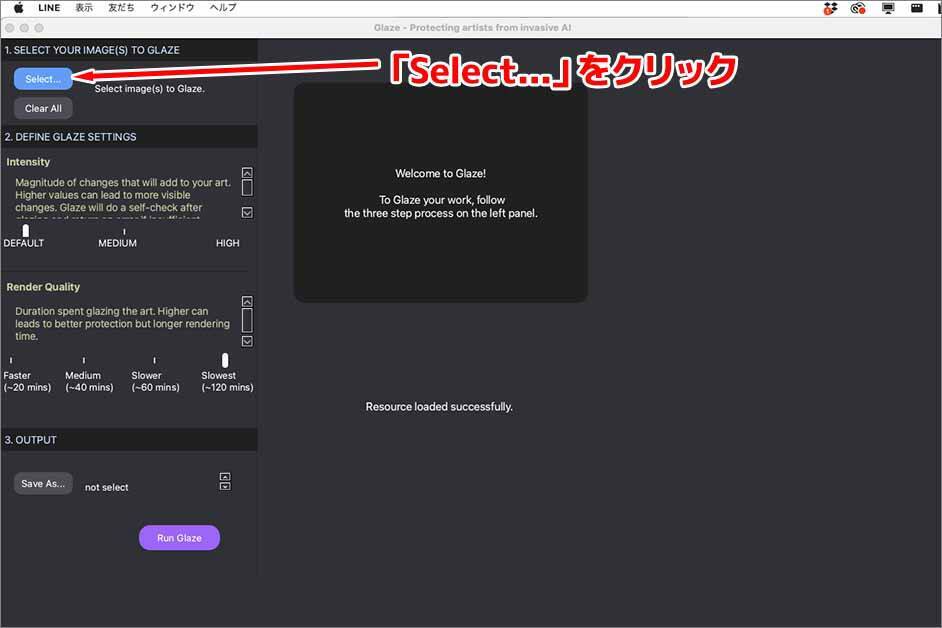Click output path scroll up arrow
The image size is (942, 628).
225,477
